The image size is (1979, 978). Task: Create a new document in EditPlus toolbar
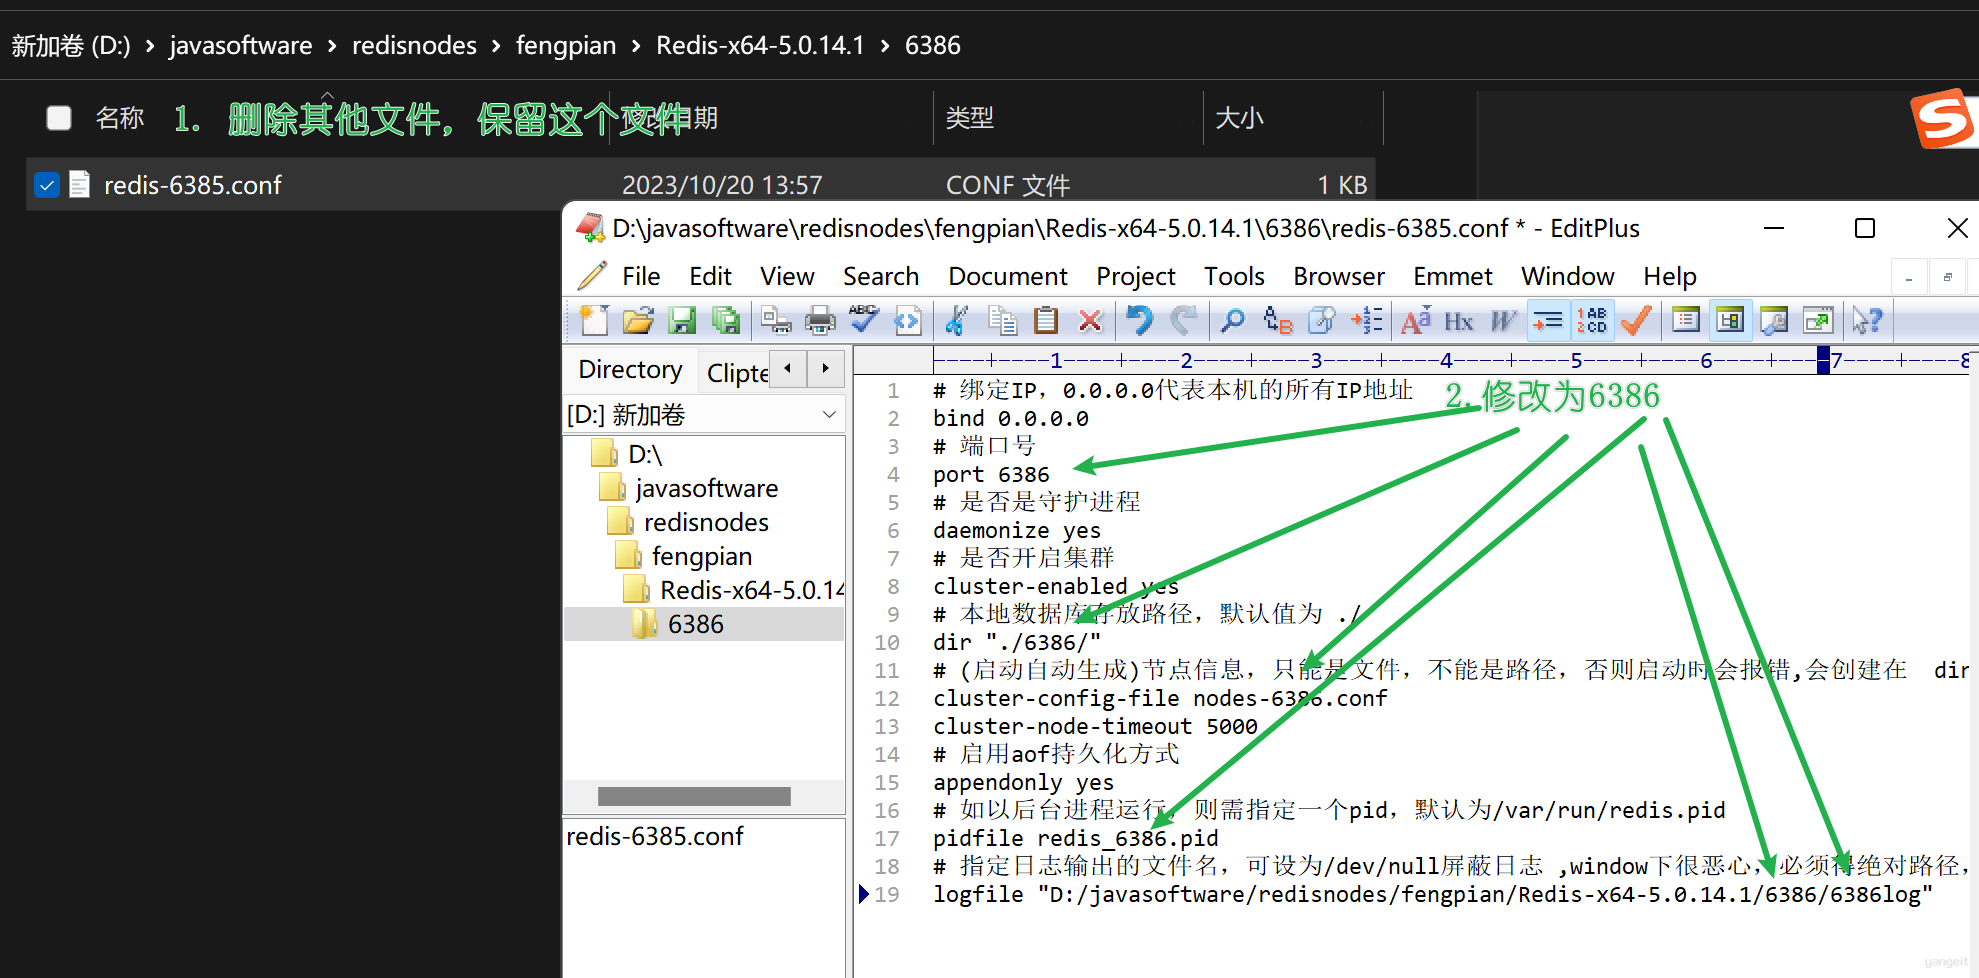click(x=594, y=320)
